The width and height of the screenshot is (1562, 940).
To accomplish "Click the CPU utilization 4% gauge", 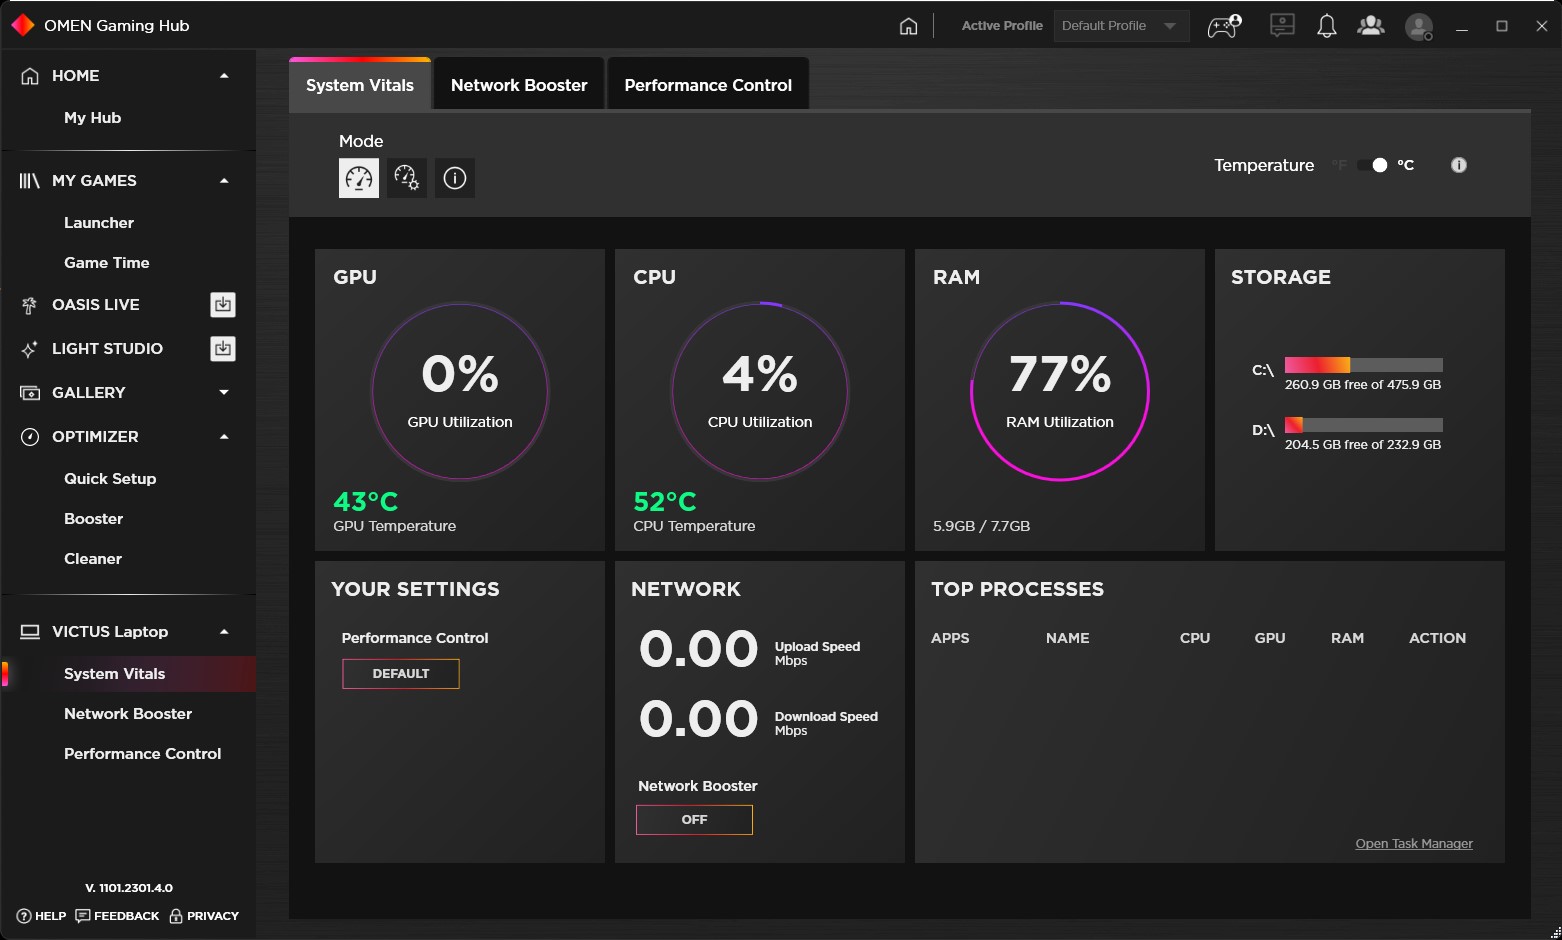I will coord(760,392).
